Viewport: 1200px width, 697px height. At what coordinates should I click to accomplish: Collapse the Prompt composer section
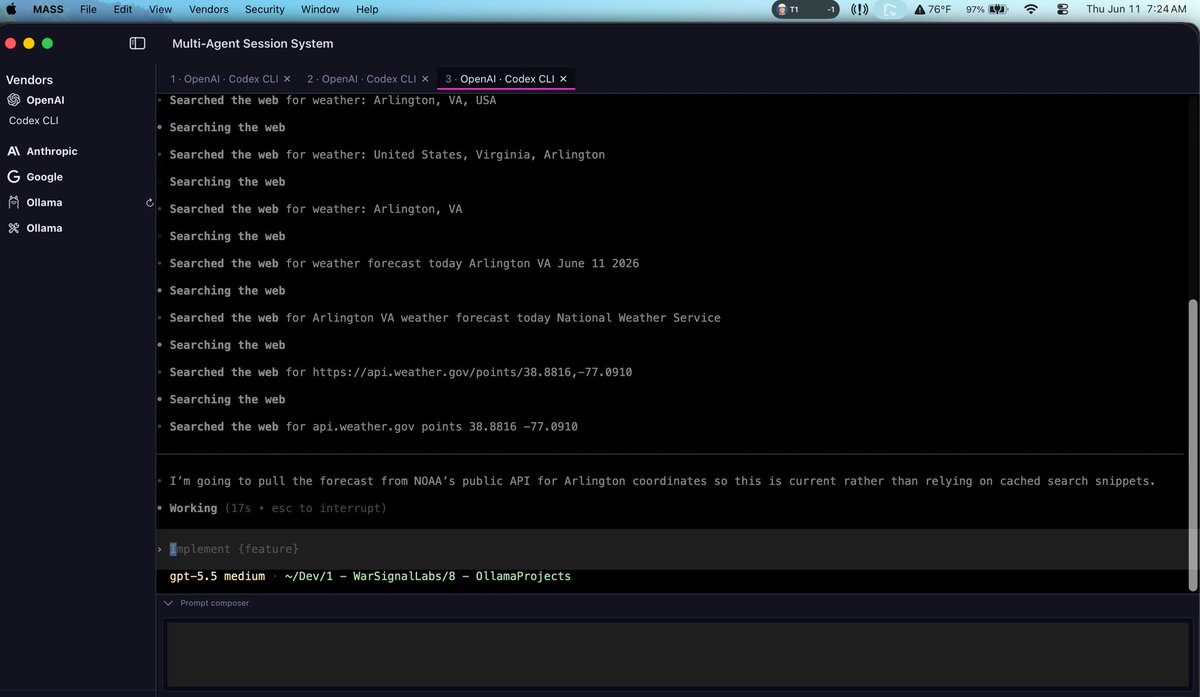point(168,603)
